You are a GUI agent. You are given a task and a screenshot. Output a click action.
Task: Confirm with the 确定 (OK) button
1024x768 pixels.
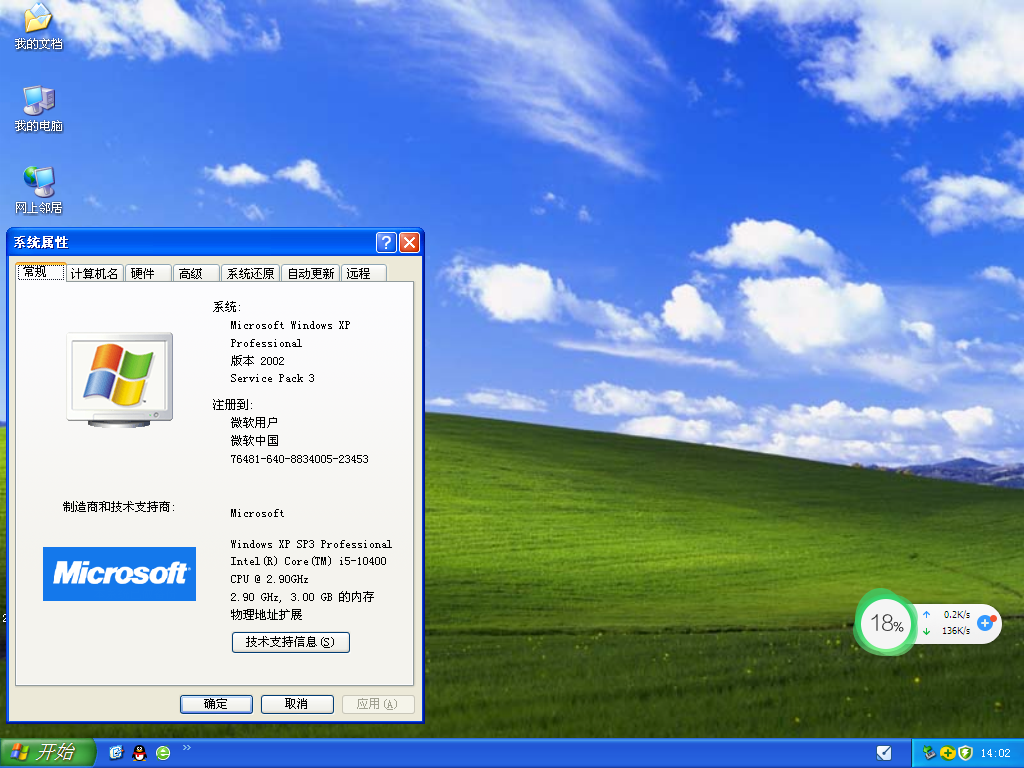pos(215,704)
